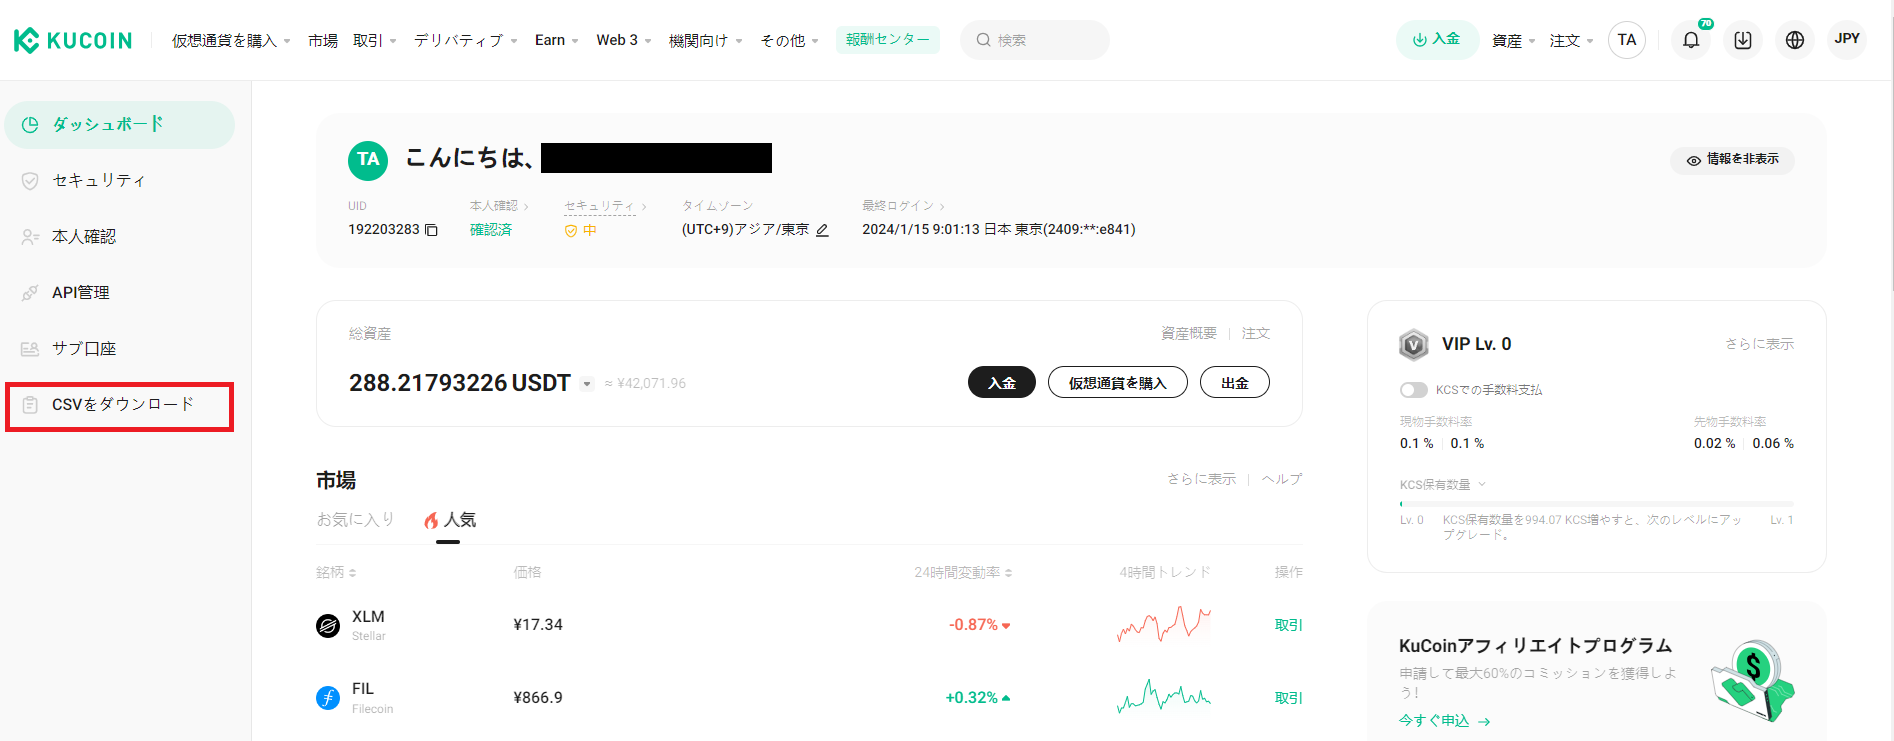Open the デリバティブ dropdown
Viewport: 1894px width, 741px height.
(466, 41)
